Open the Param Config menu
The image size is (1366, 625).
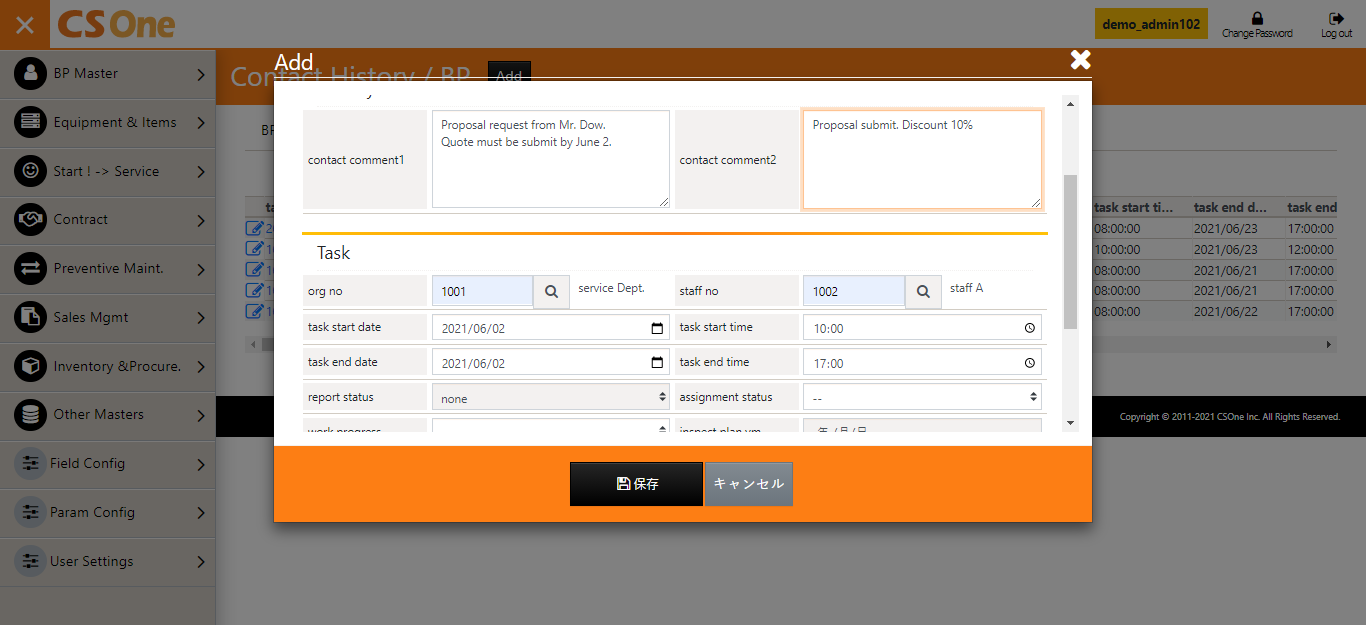(107, 512)
